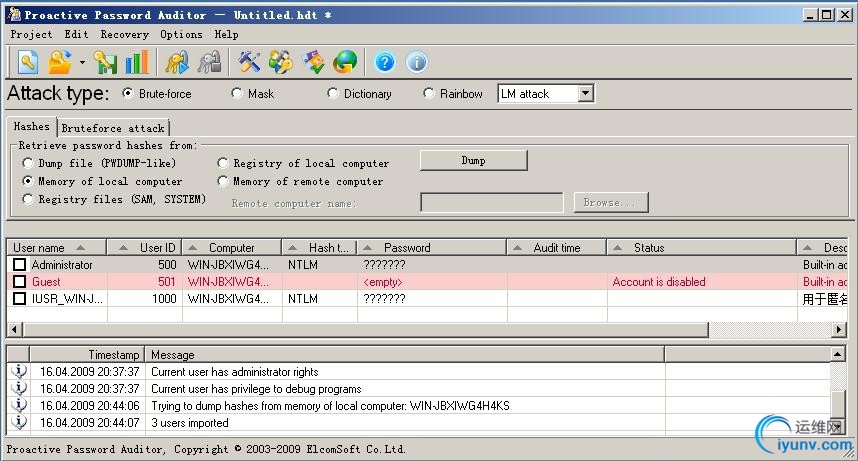This screenshot has height=461, width=858.
Task: Click the Dump button
Action: pyautogui.click(x=473, y=160)
